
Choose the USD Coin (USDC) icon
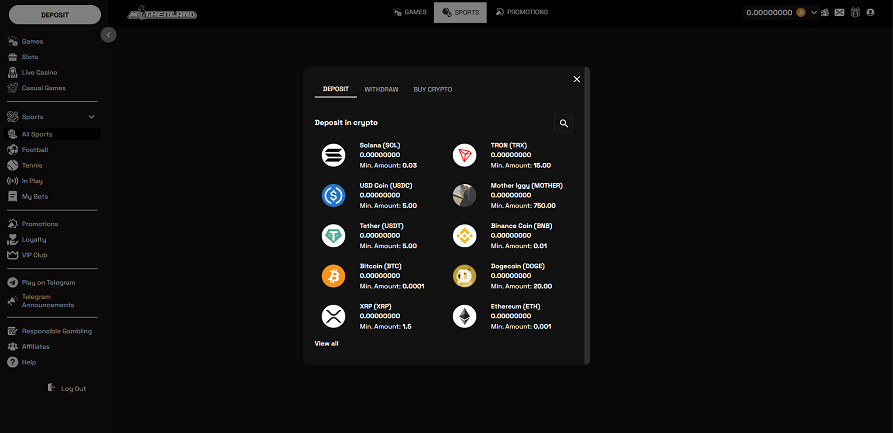pos(333,195)
